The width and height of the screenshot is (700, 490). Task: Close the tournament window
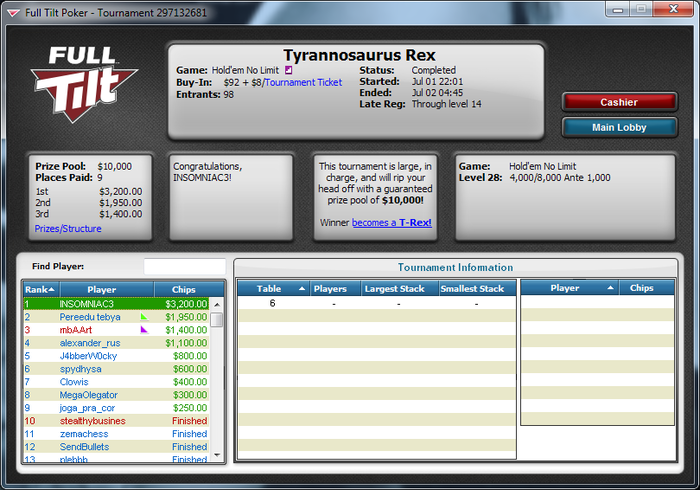point(674,9)
